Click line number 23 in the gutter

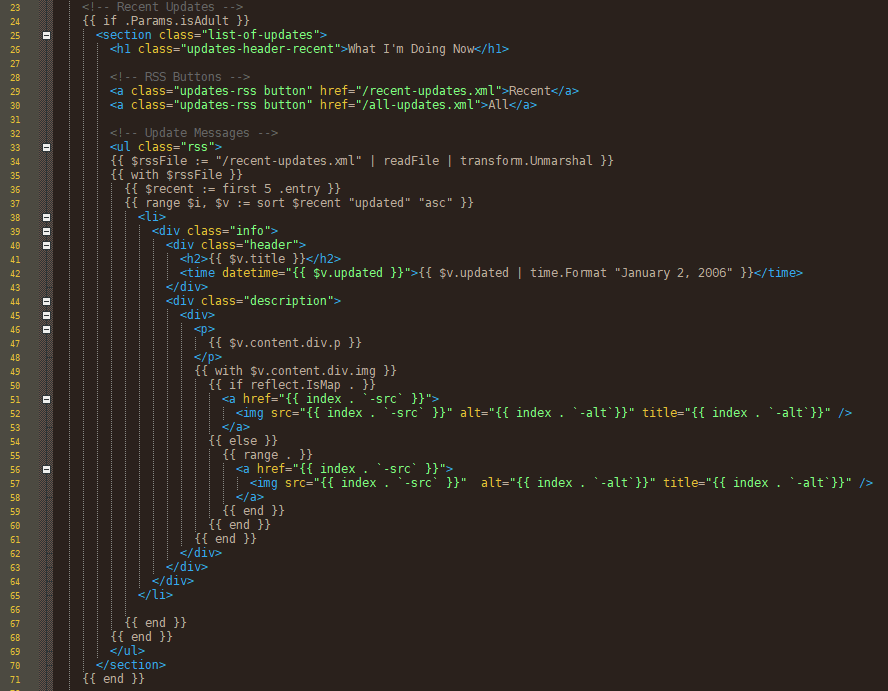point(14,6)
